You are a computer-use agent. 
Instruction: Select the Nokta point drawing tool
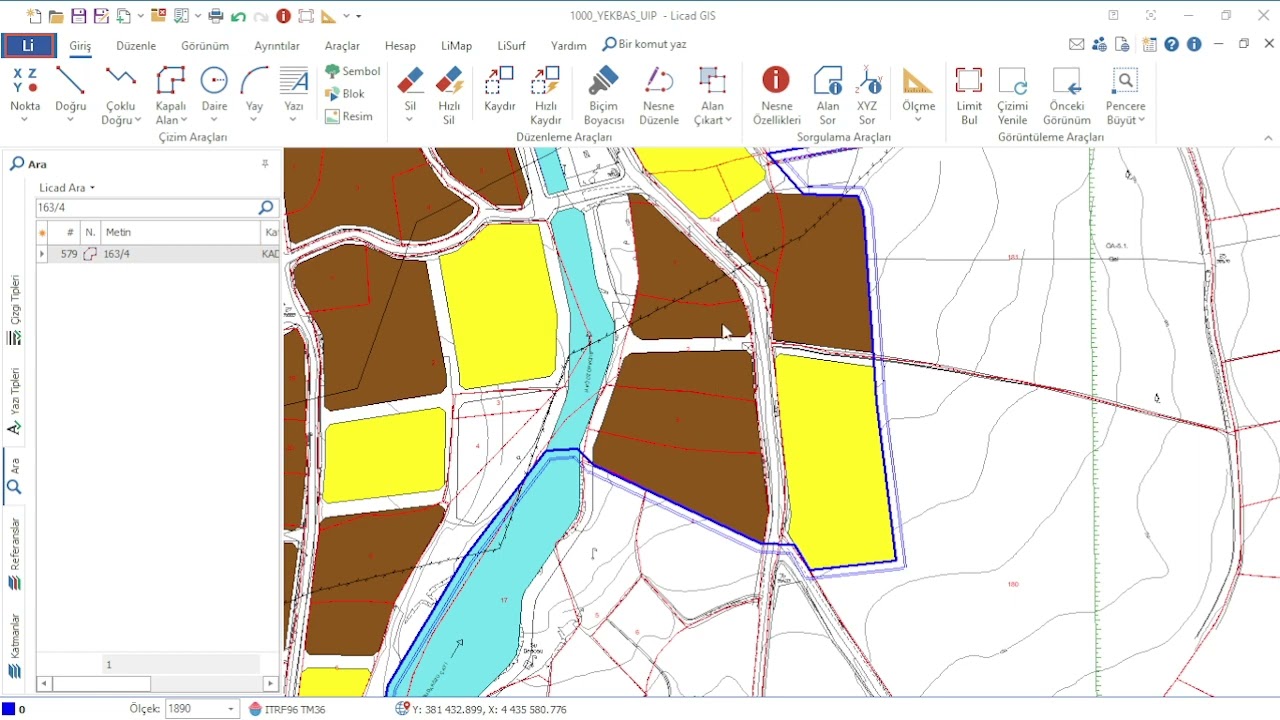[25, 90]
